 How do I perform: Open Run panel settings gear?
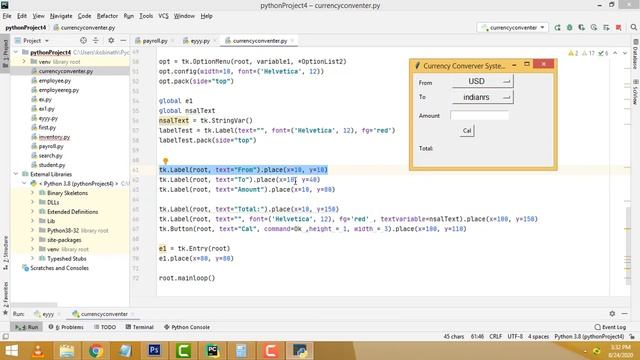612,313
